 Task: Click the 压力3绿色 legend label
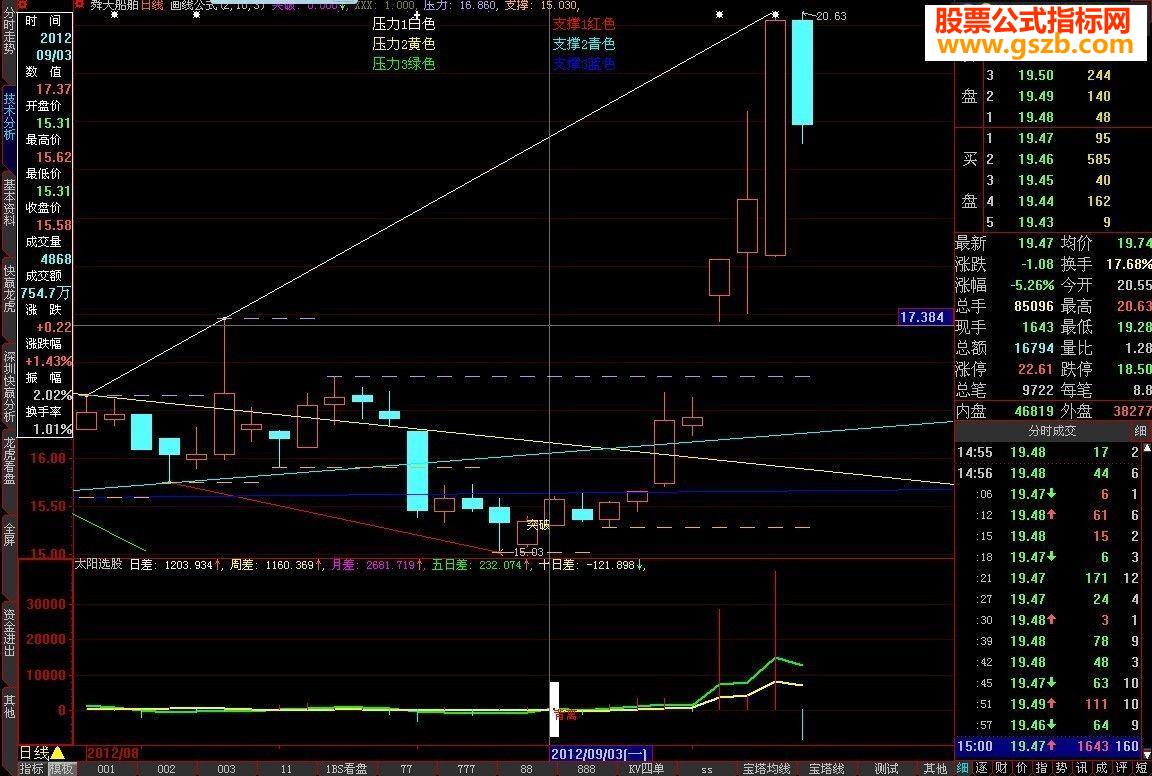[403, 64]
